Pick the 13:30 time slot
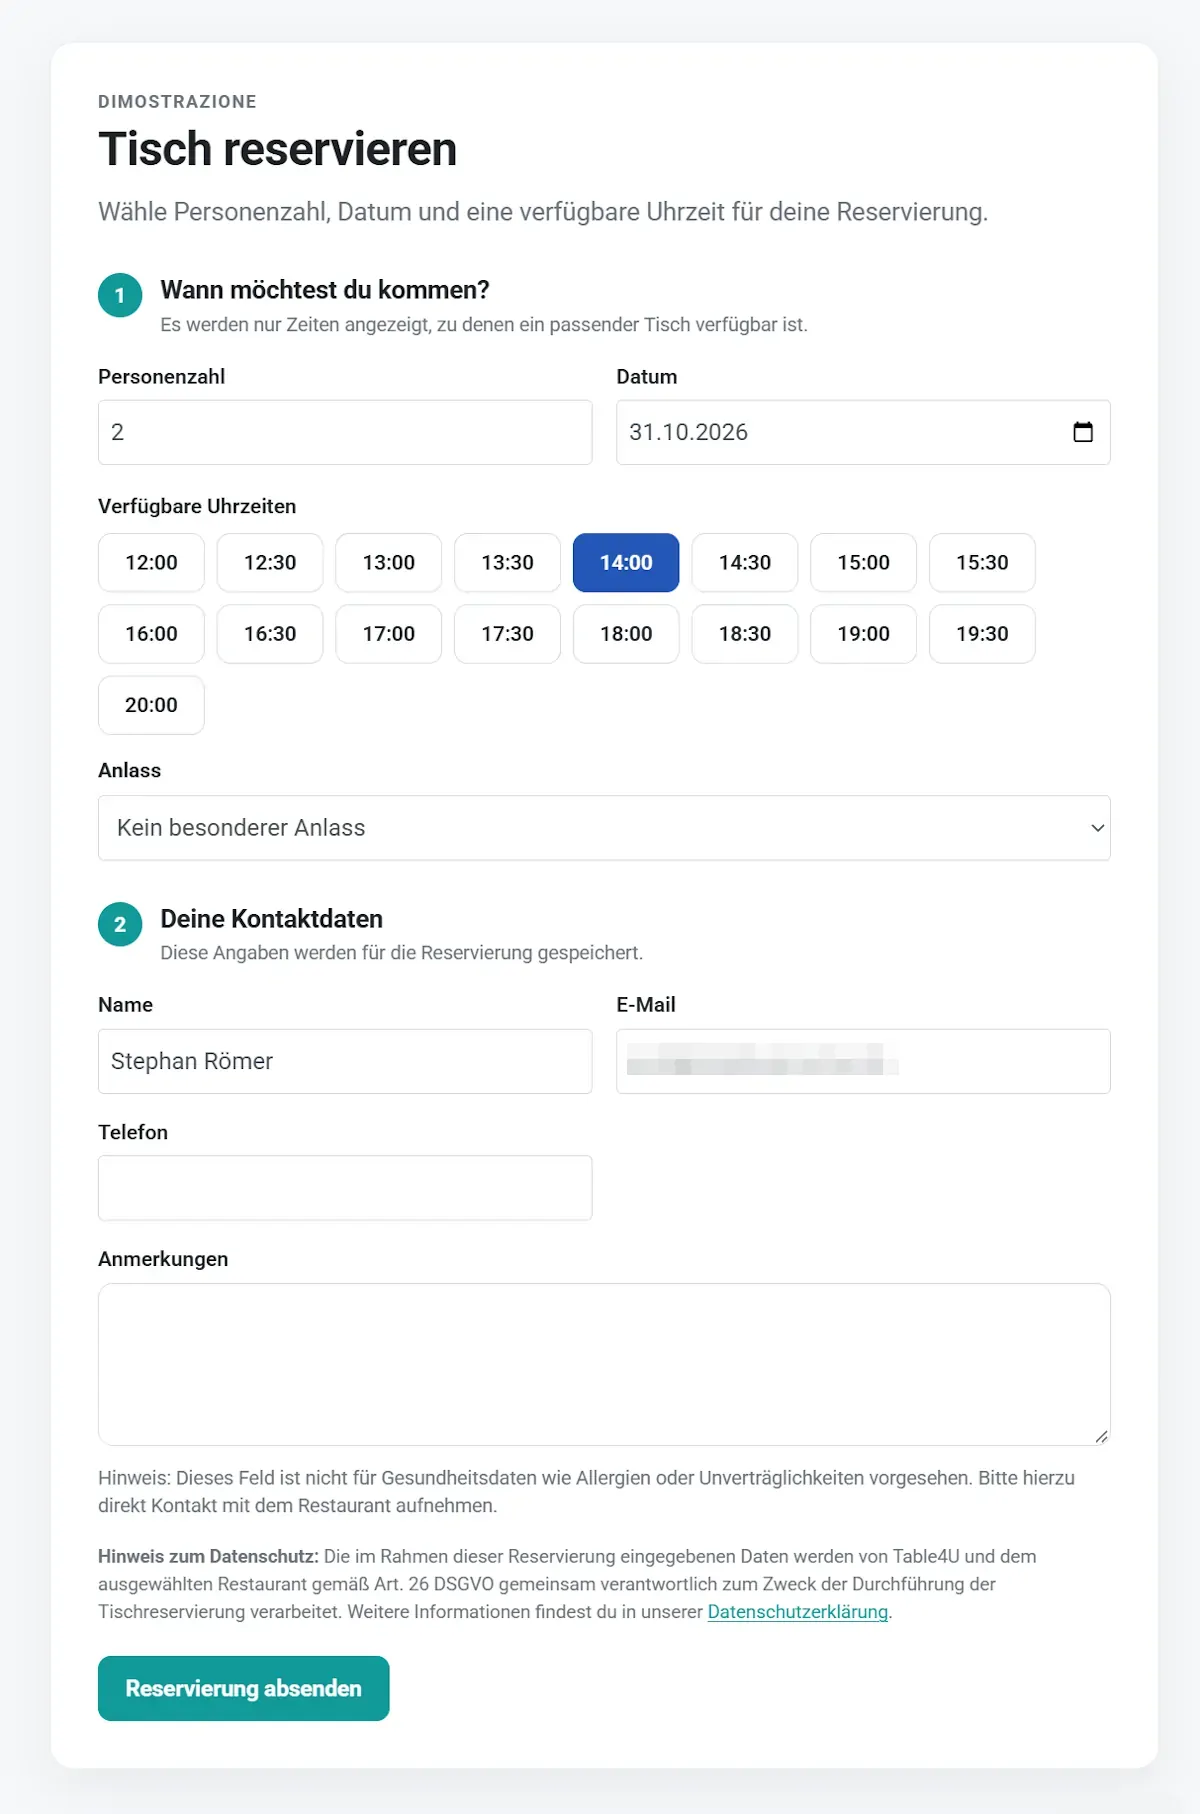 coord(507,563)
